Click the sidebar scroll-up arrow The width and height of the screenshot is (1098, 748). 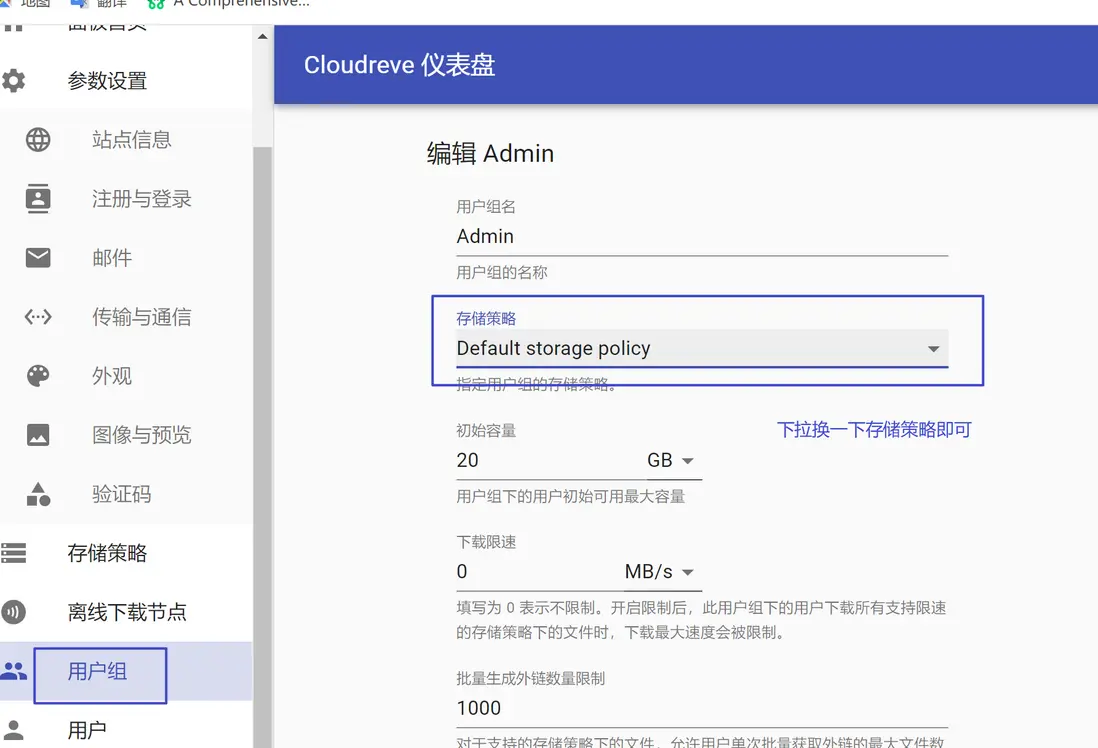(263, 36)
